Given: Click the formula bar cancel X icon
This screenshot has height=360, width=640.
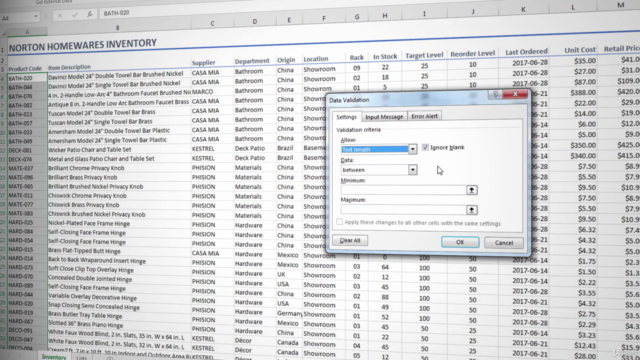Looking at the screenshot, I should [60, 16].
